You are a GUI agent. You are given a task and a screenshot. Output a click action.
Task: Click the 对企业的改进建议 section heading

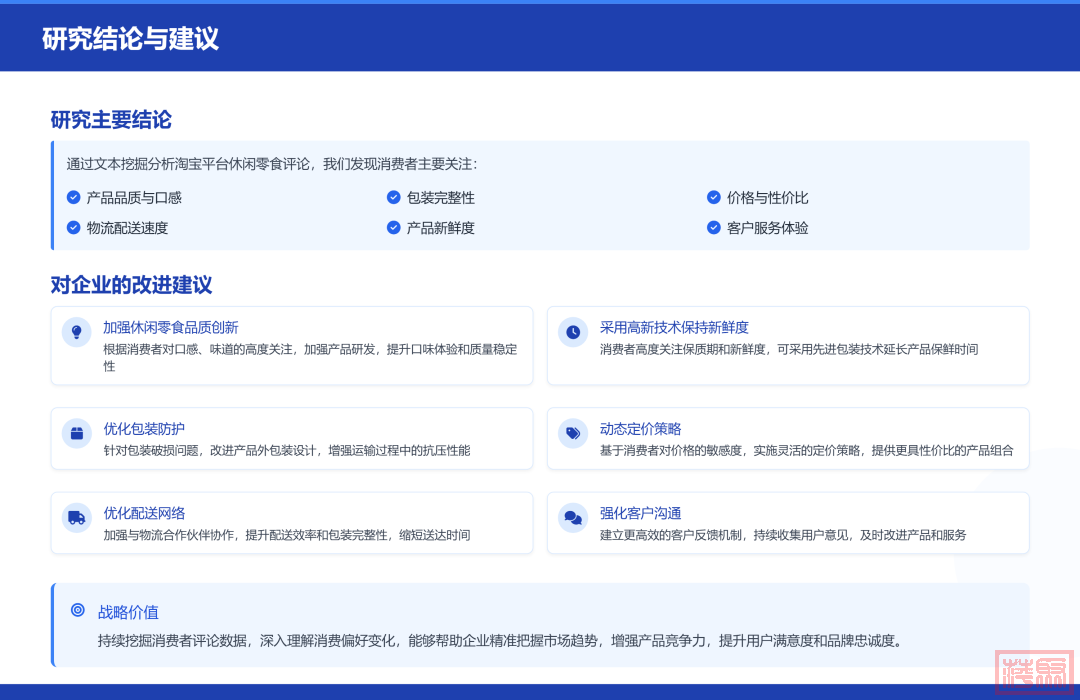(131, 285)
